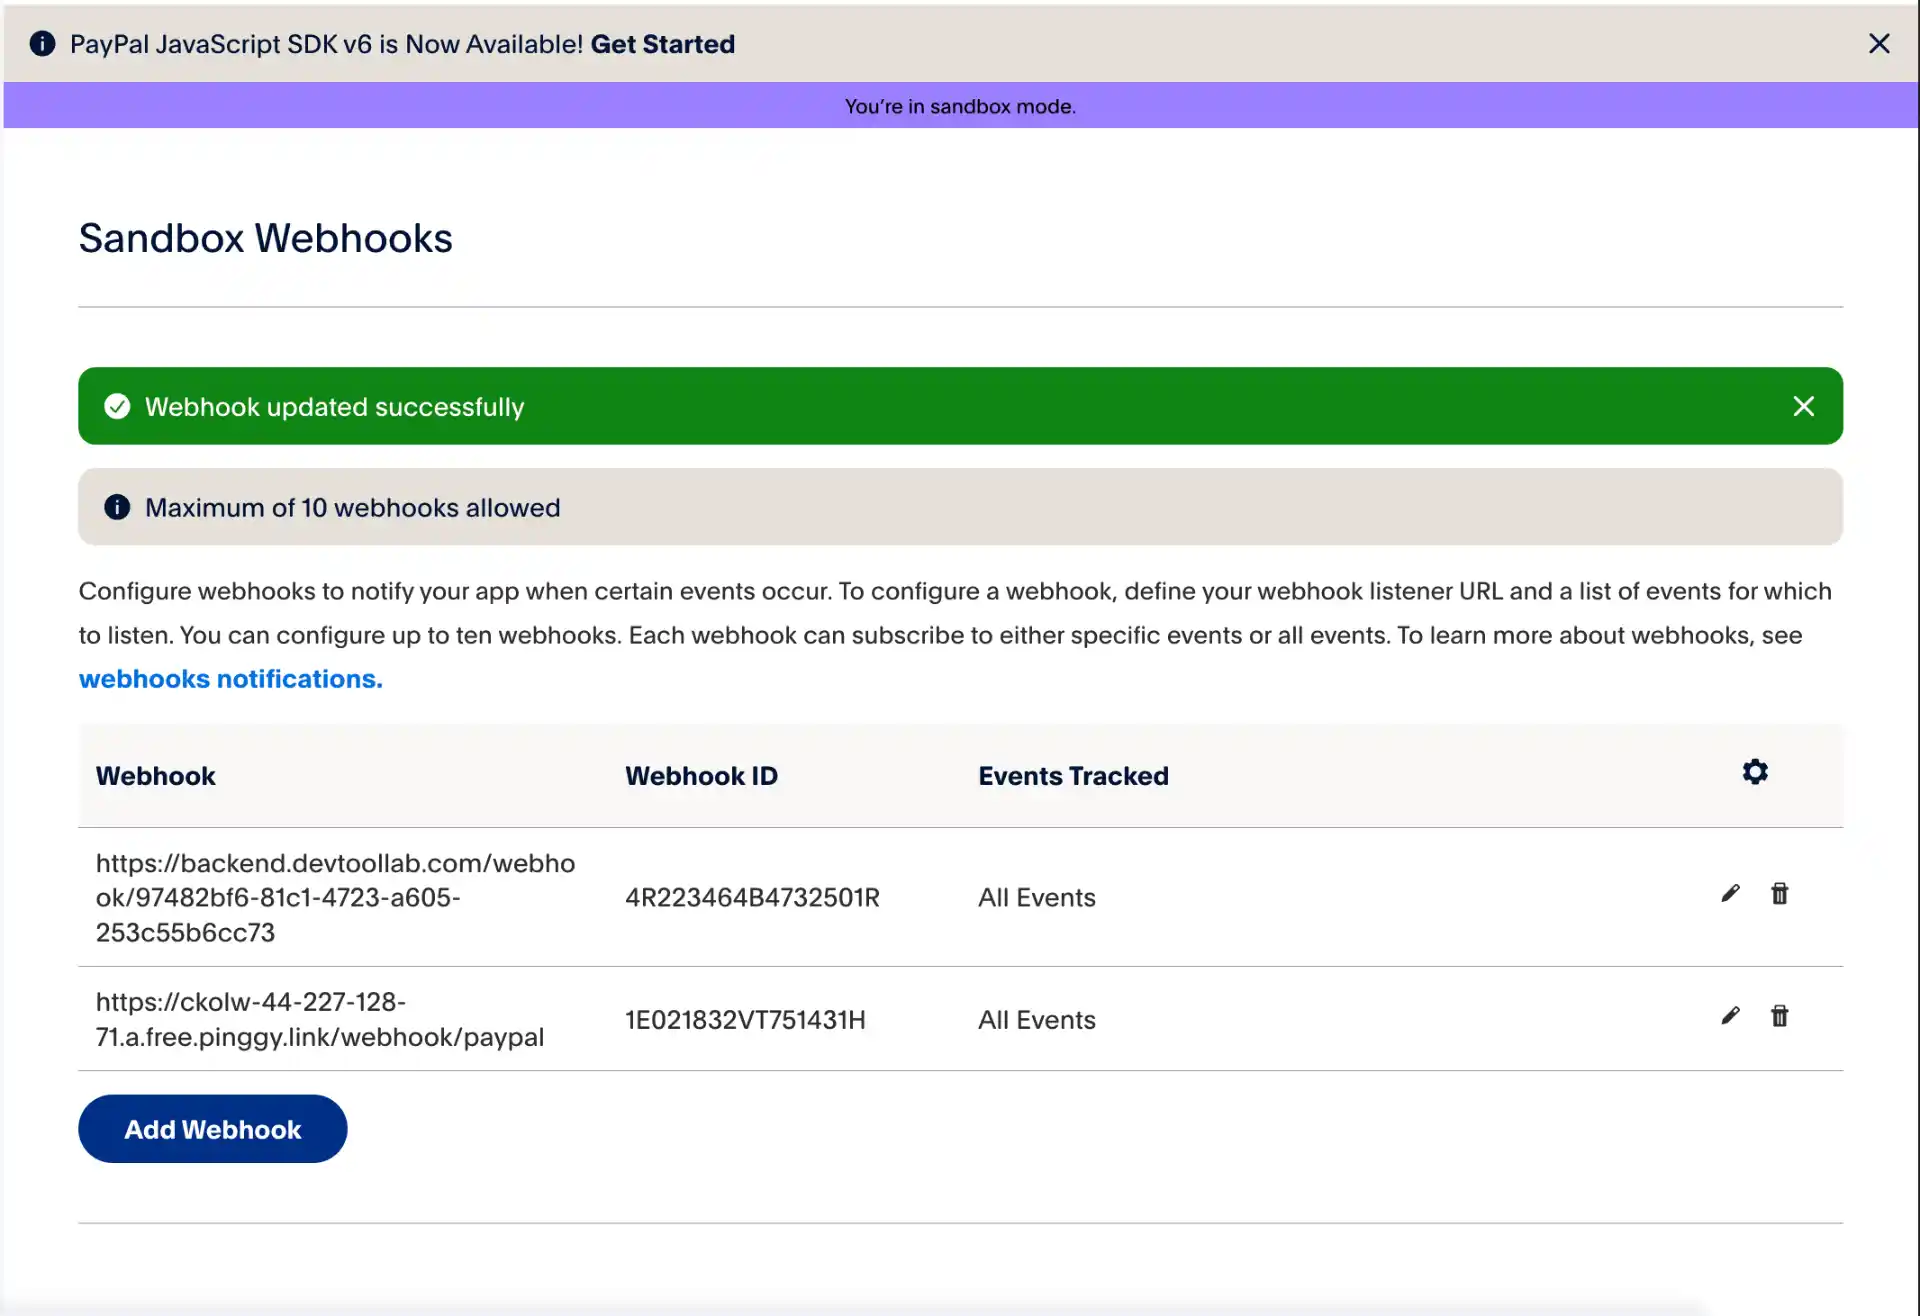Click the info icon in the SDK banner
Viewport: 1920px width, 1316px height.
[42, 43]
